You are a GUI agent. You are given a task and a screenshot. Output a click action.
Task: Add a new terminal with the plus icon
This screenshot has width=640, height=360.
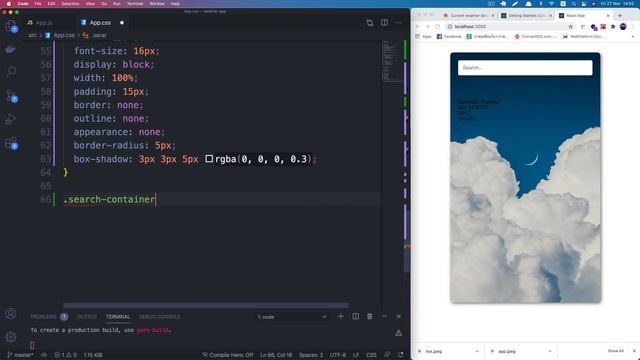[x=340, y=316]
